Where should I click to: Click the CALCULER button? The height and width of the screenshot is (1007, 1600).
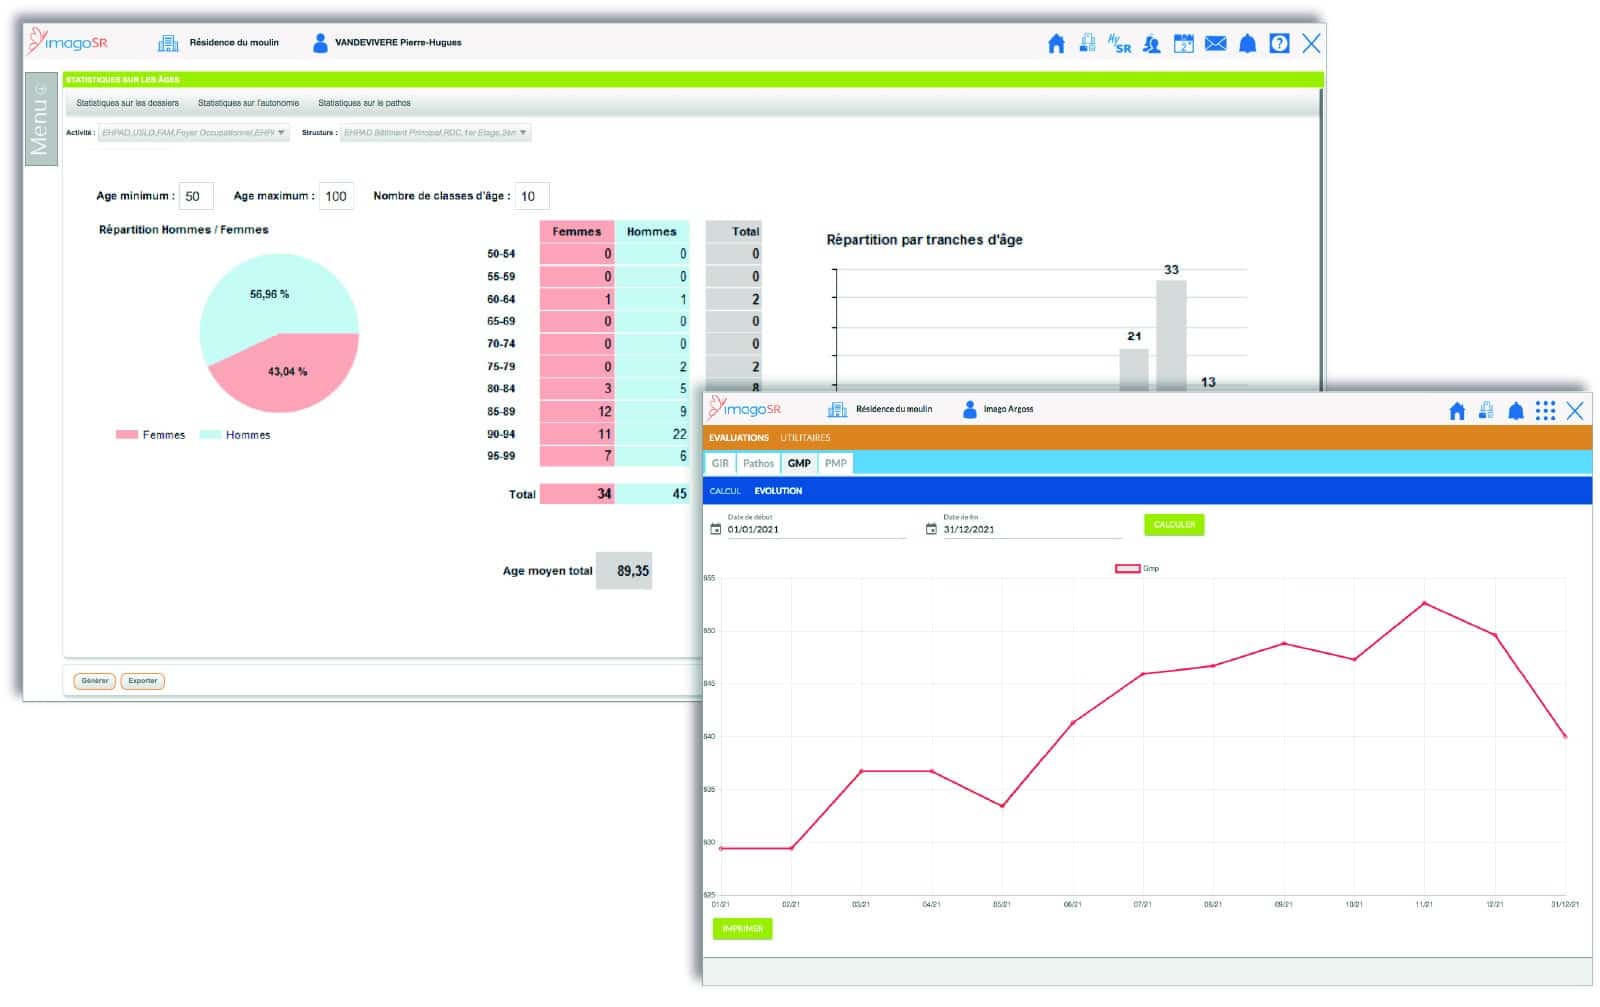[1174, 525]
